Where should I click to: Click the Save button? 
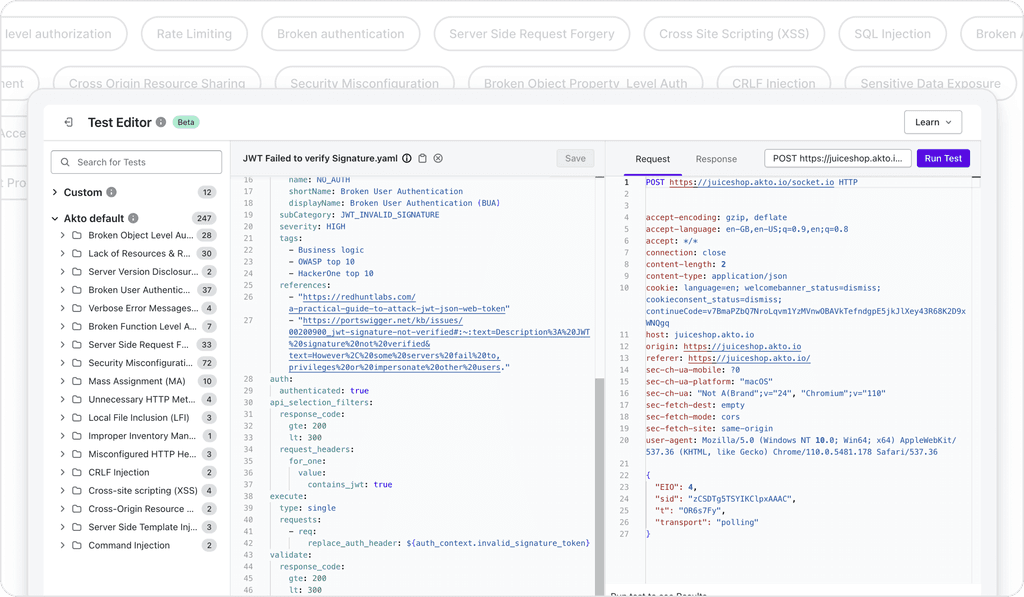574,158
